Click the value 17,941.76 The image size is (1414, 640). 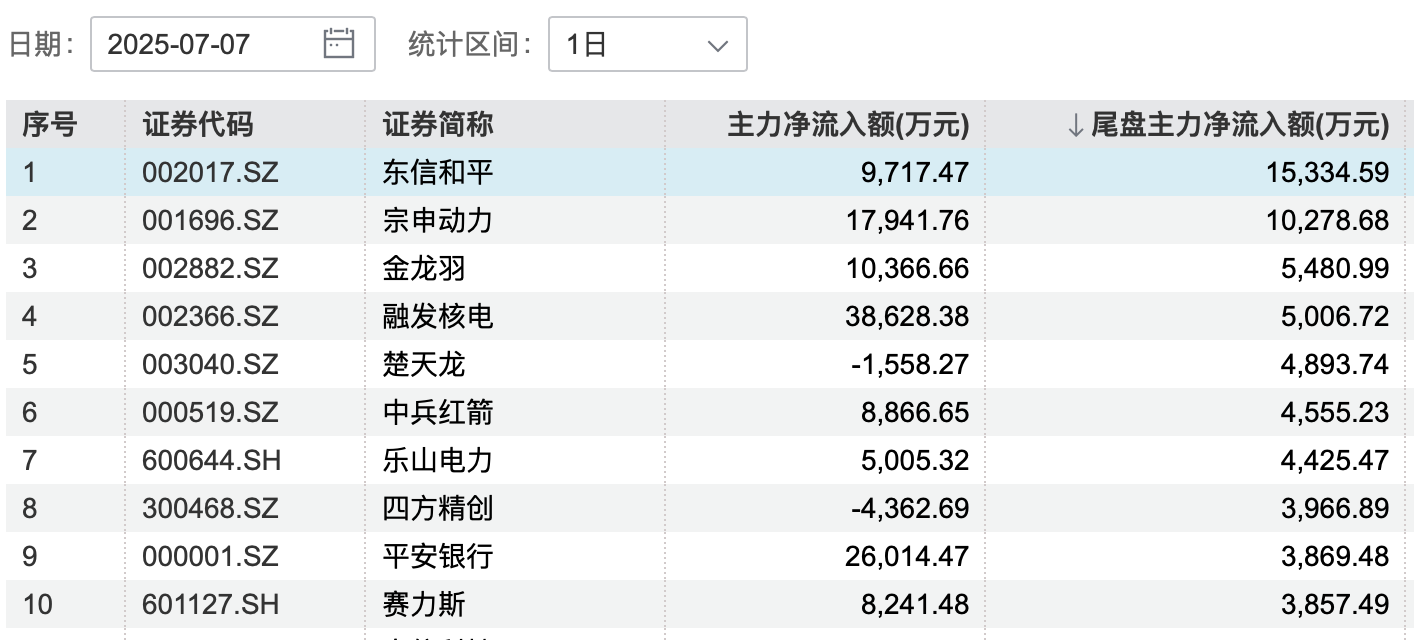point(907,221)
